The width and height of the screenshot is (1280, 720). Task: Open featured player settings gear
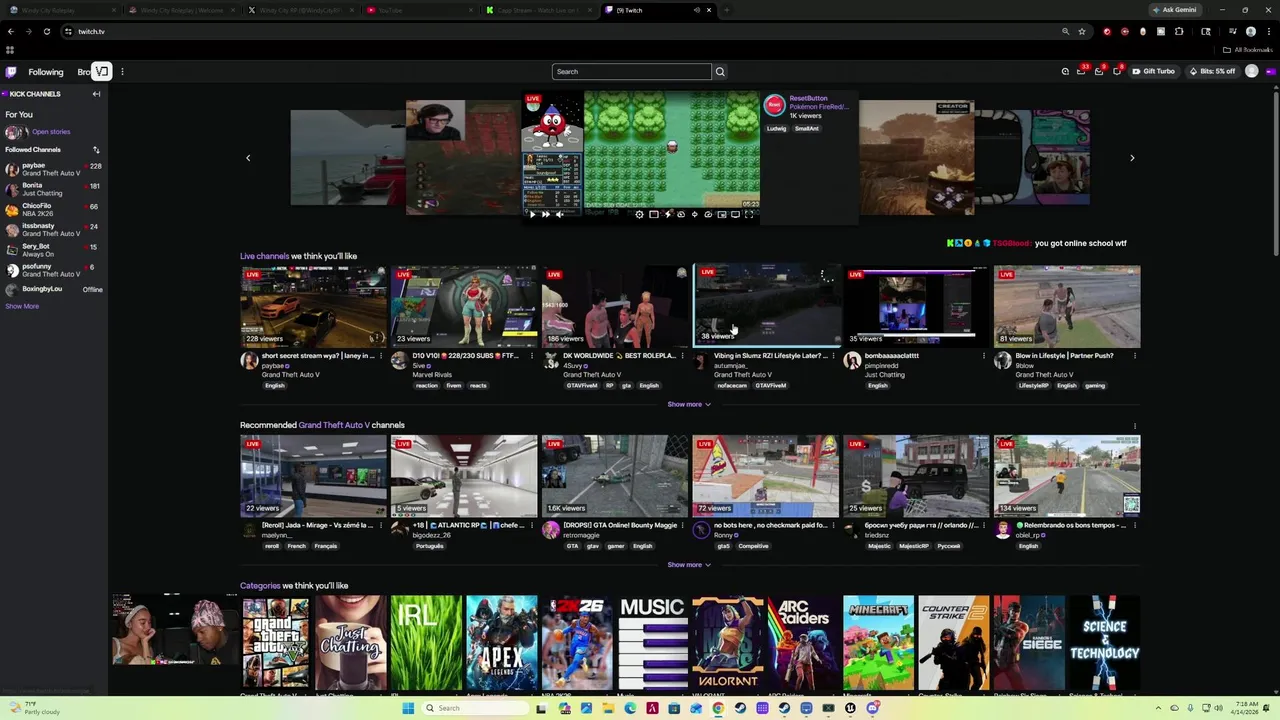[x=640, y=214]
